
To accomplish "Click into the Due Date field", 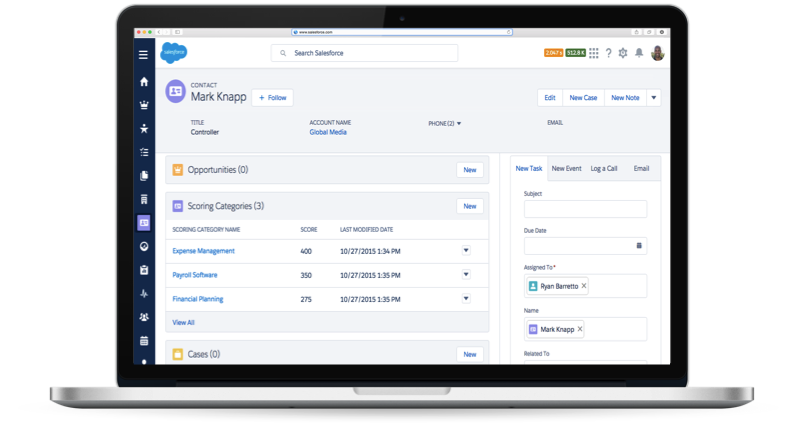I will pos(585,246).
